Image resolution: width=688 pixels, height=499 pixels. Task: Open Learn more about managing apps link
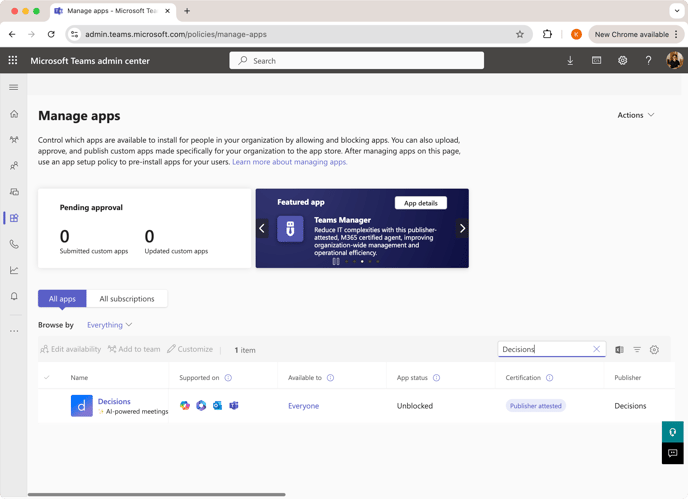(290, 162)
